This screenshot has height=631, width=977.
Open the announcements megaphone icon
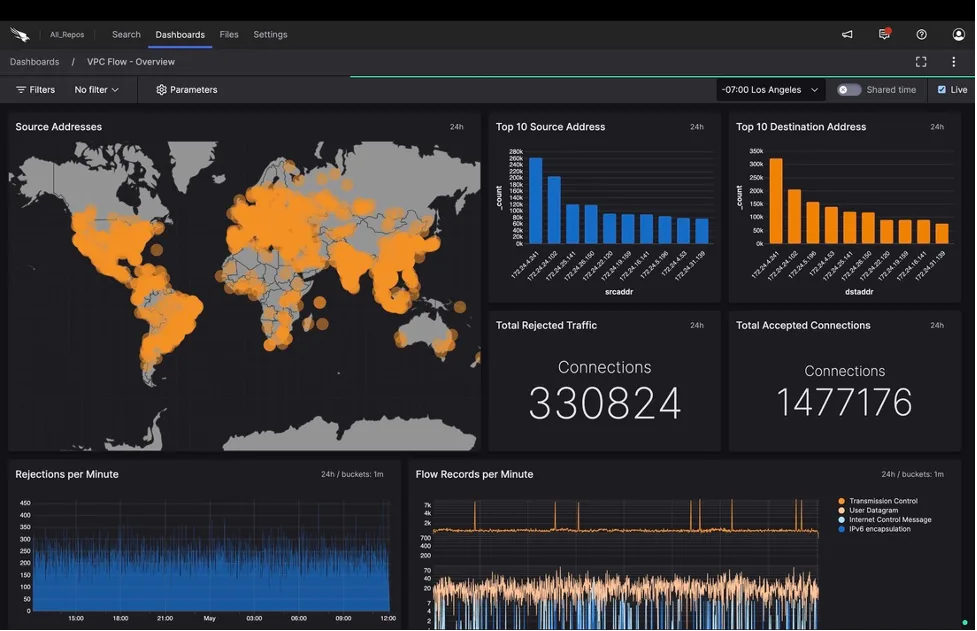point(847,35)
